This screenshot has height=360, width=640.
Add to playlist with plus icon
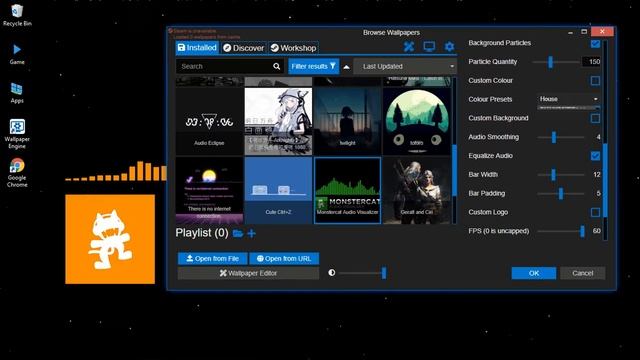tap(251, 233)
